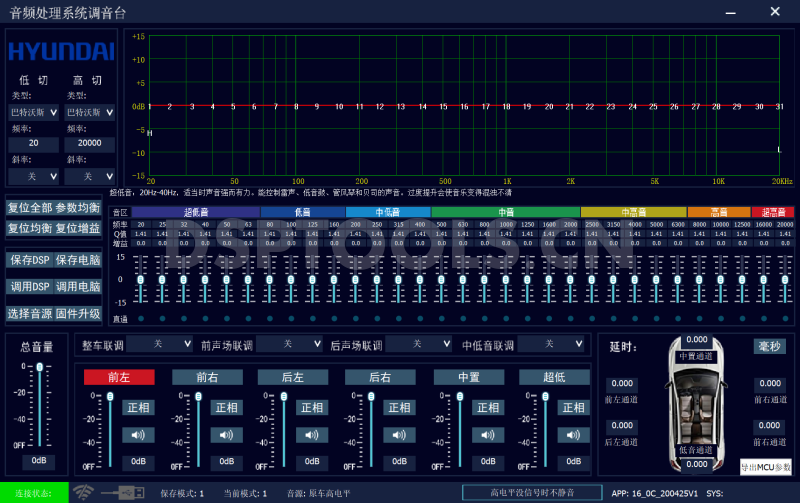The height and width of the screenshot is (503, 800).
Task: Select the 超低 channel tab
Action: [x=554, y=377]
